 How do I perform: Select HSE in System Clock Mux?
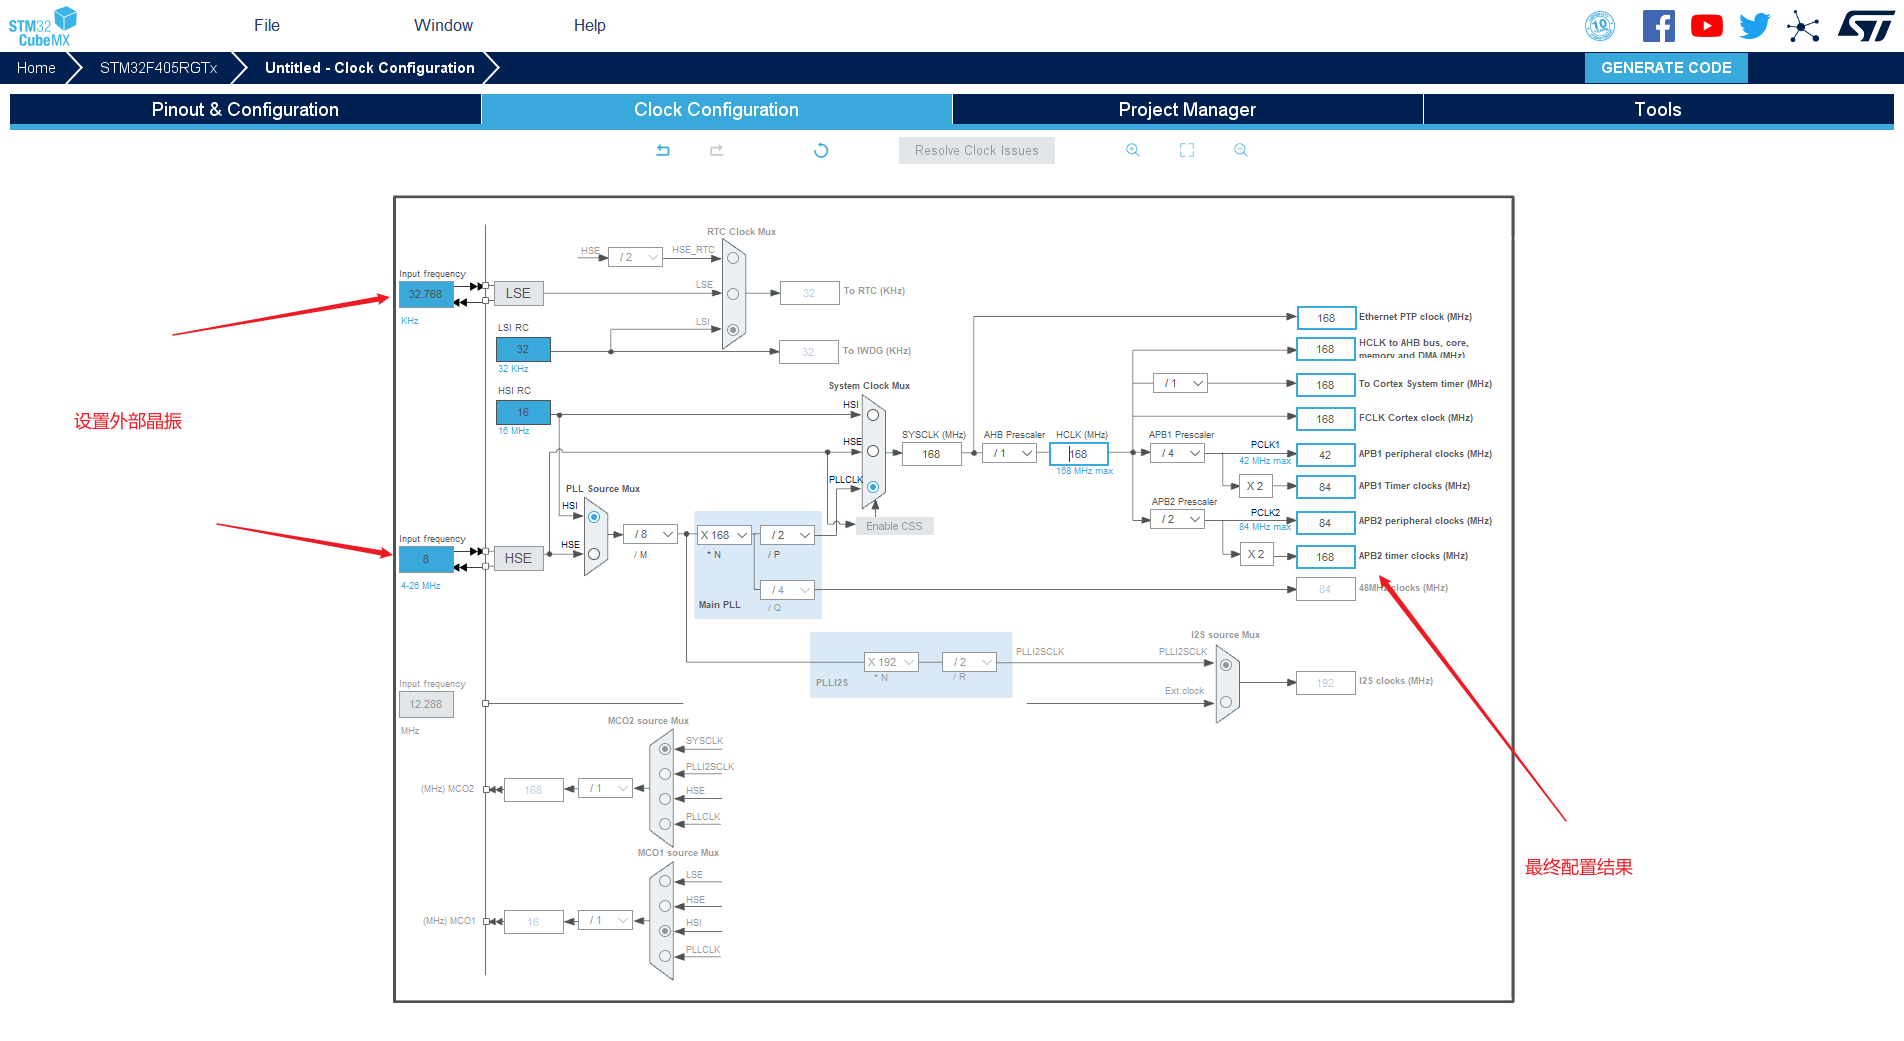(873, 451)
